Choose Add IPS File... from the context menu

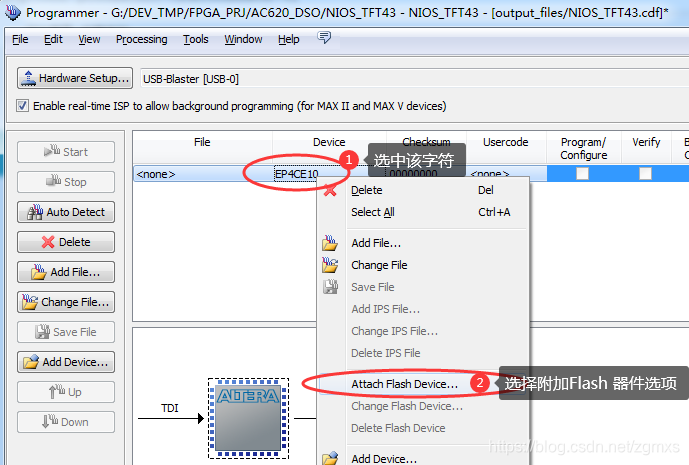(423, 309)
